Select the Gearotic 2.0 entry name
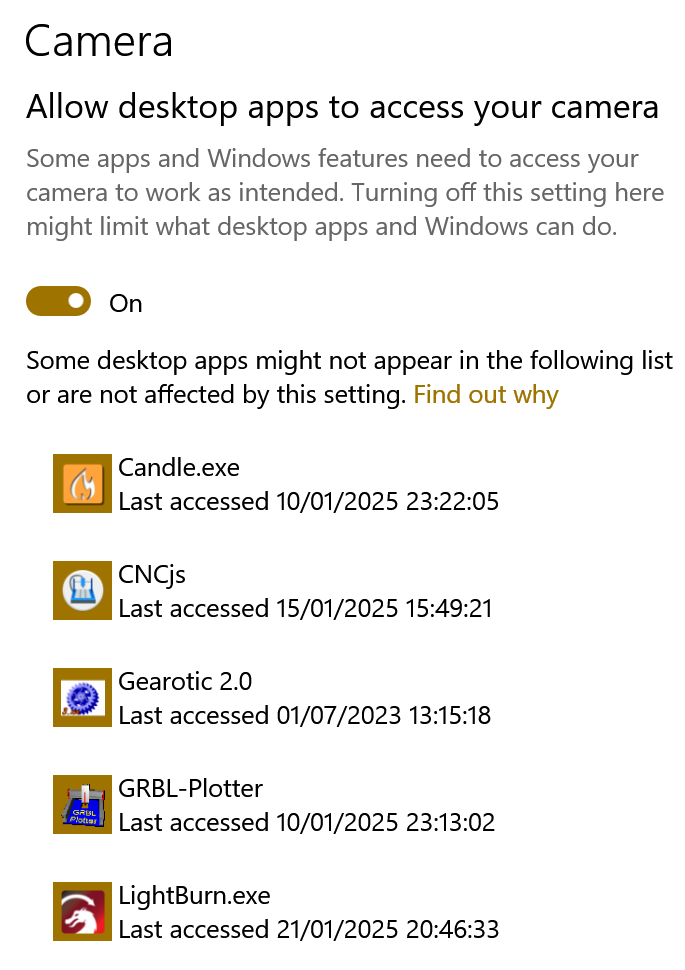 pyautogui.click(x=185, y=682)
